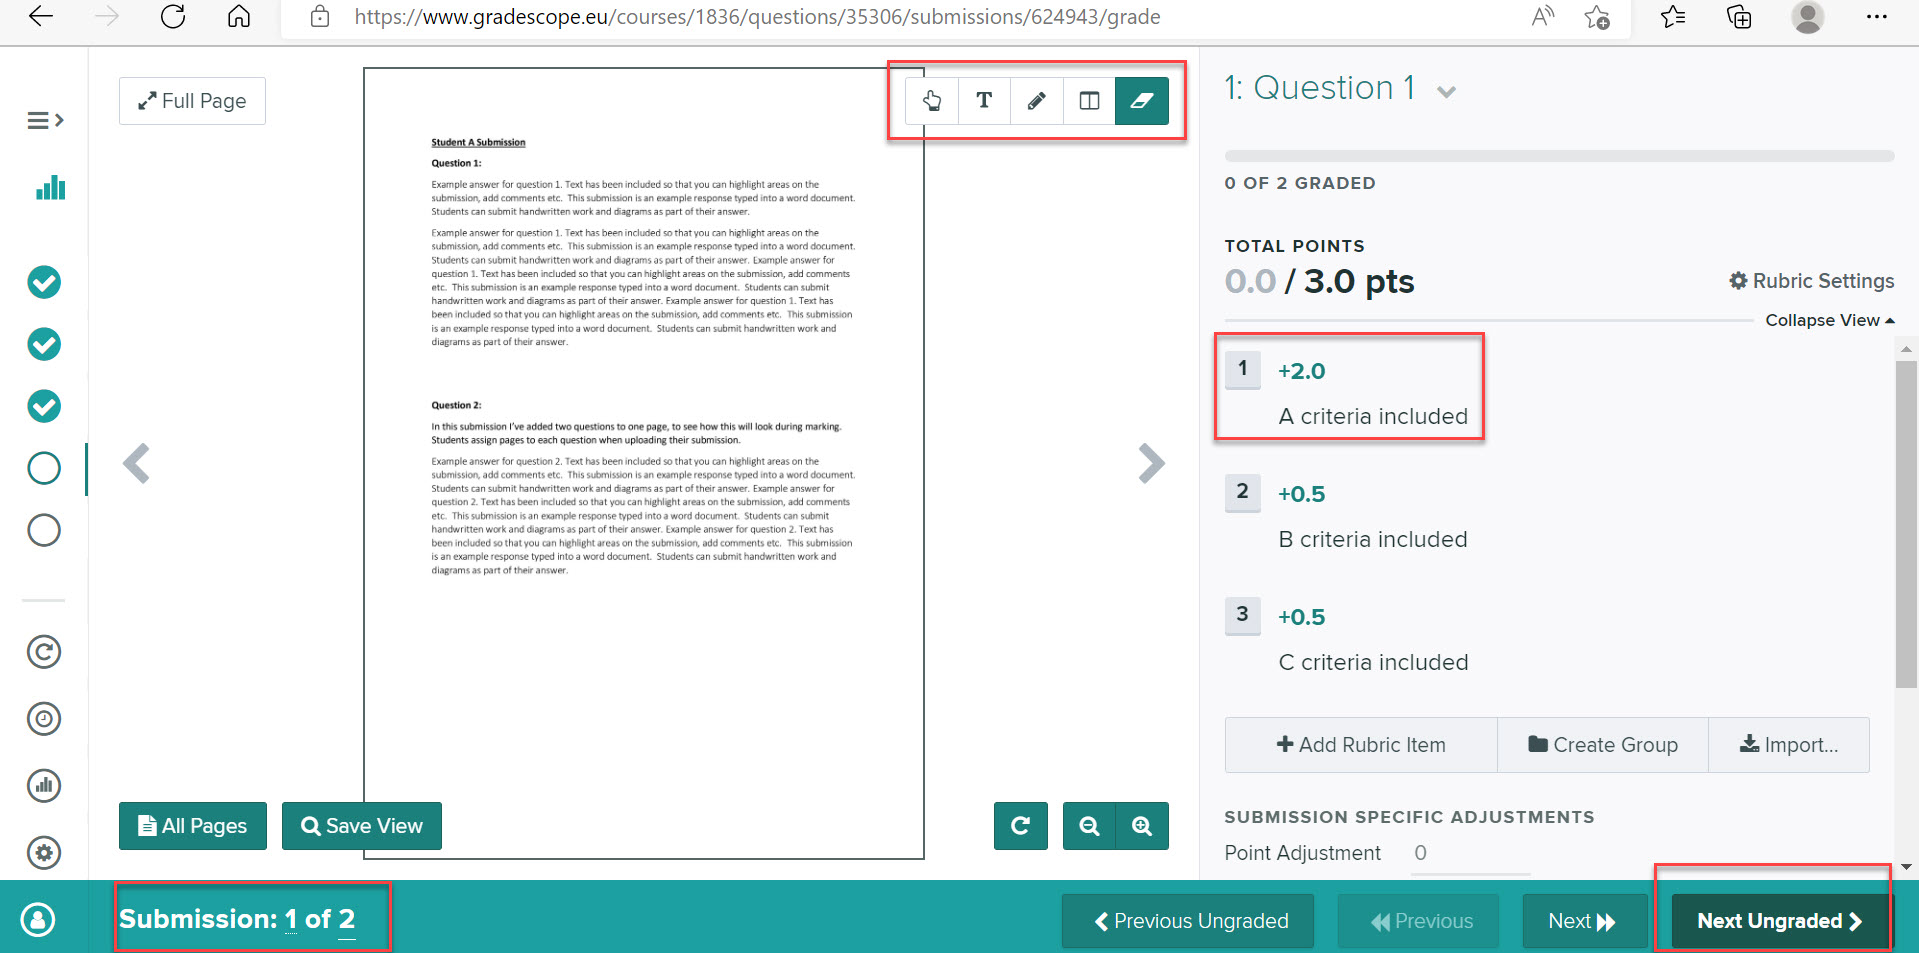Viewport: 1919px width, 953px height.
Task: Click the rubric panel scrollbar
Action: (x=1906, y=524)
